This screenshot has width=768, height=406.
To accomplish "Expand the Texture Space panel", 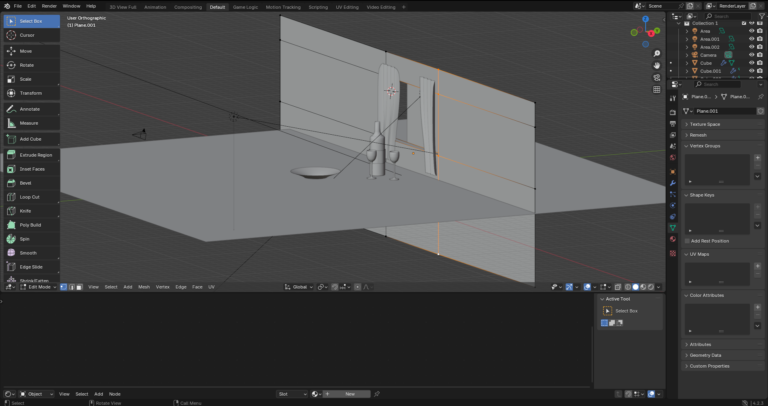I will click(x=705, y=124).
